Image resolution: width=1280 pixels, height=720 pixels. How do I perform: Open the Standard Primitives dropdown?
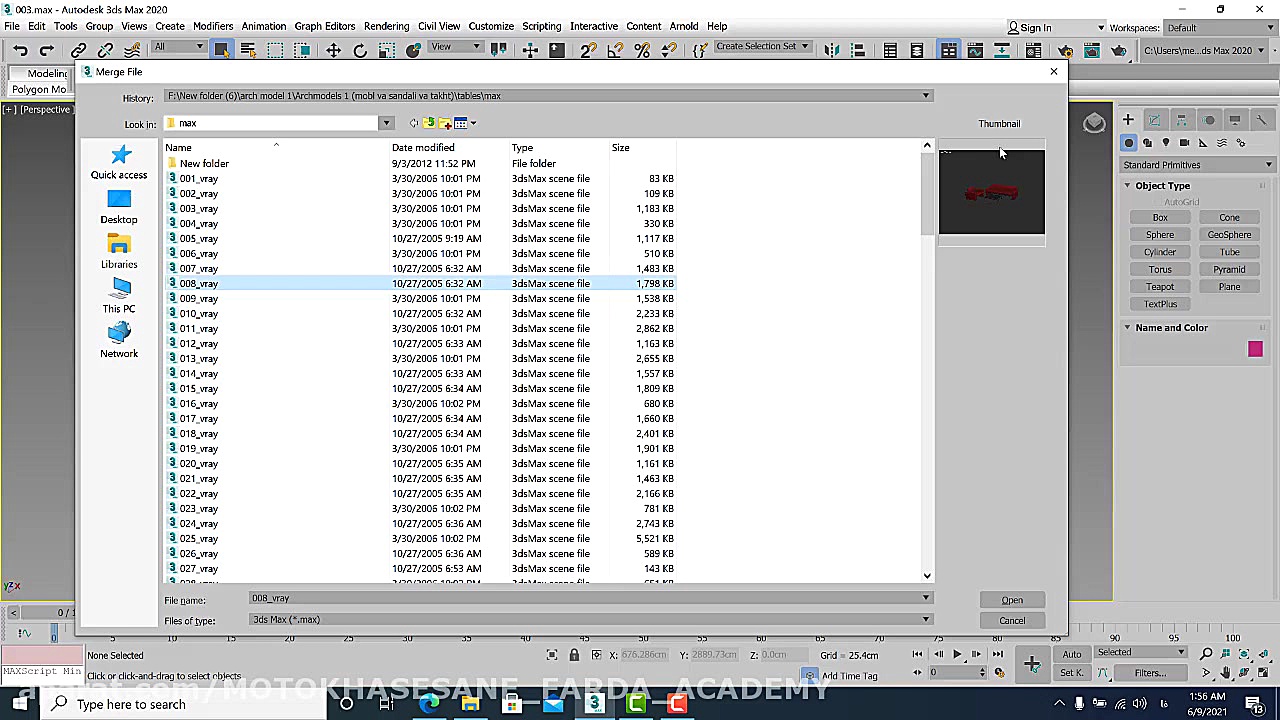1198,165
